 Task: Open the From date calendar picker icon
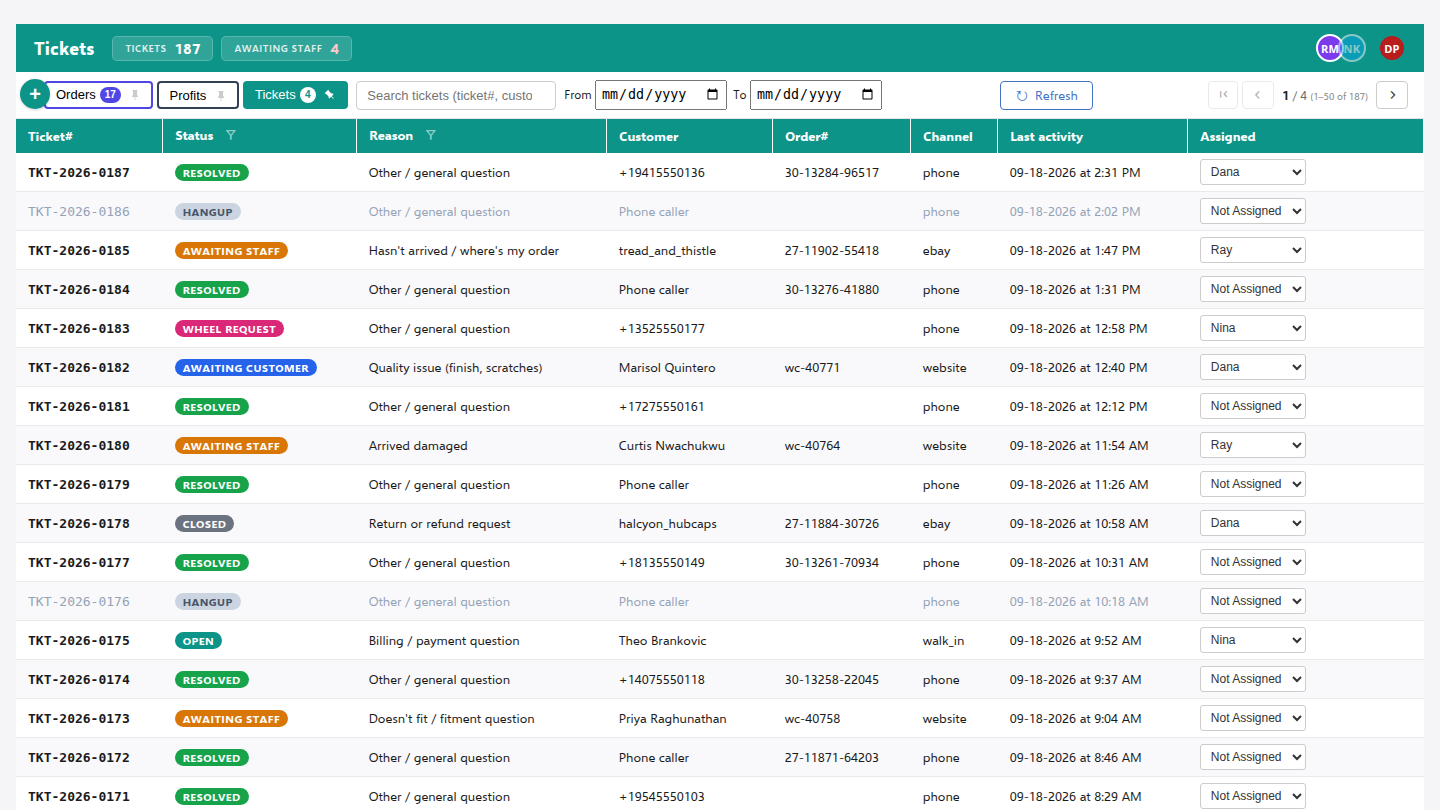click(713, 95)
